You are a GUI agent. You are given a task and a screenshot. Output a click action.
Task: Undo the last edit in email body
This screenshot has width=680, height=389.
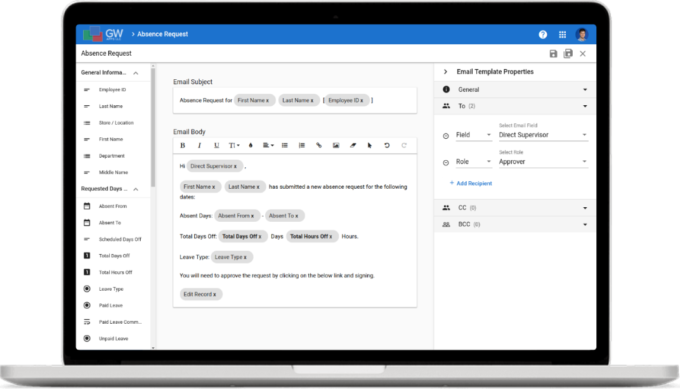[x=387, y=145]
